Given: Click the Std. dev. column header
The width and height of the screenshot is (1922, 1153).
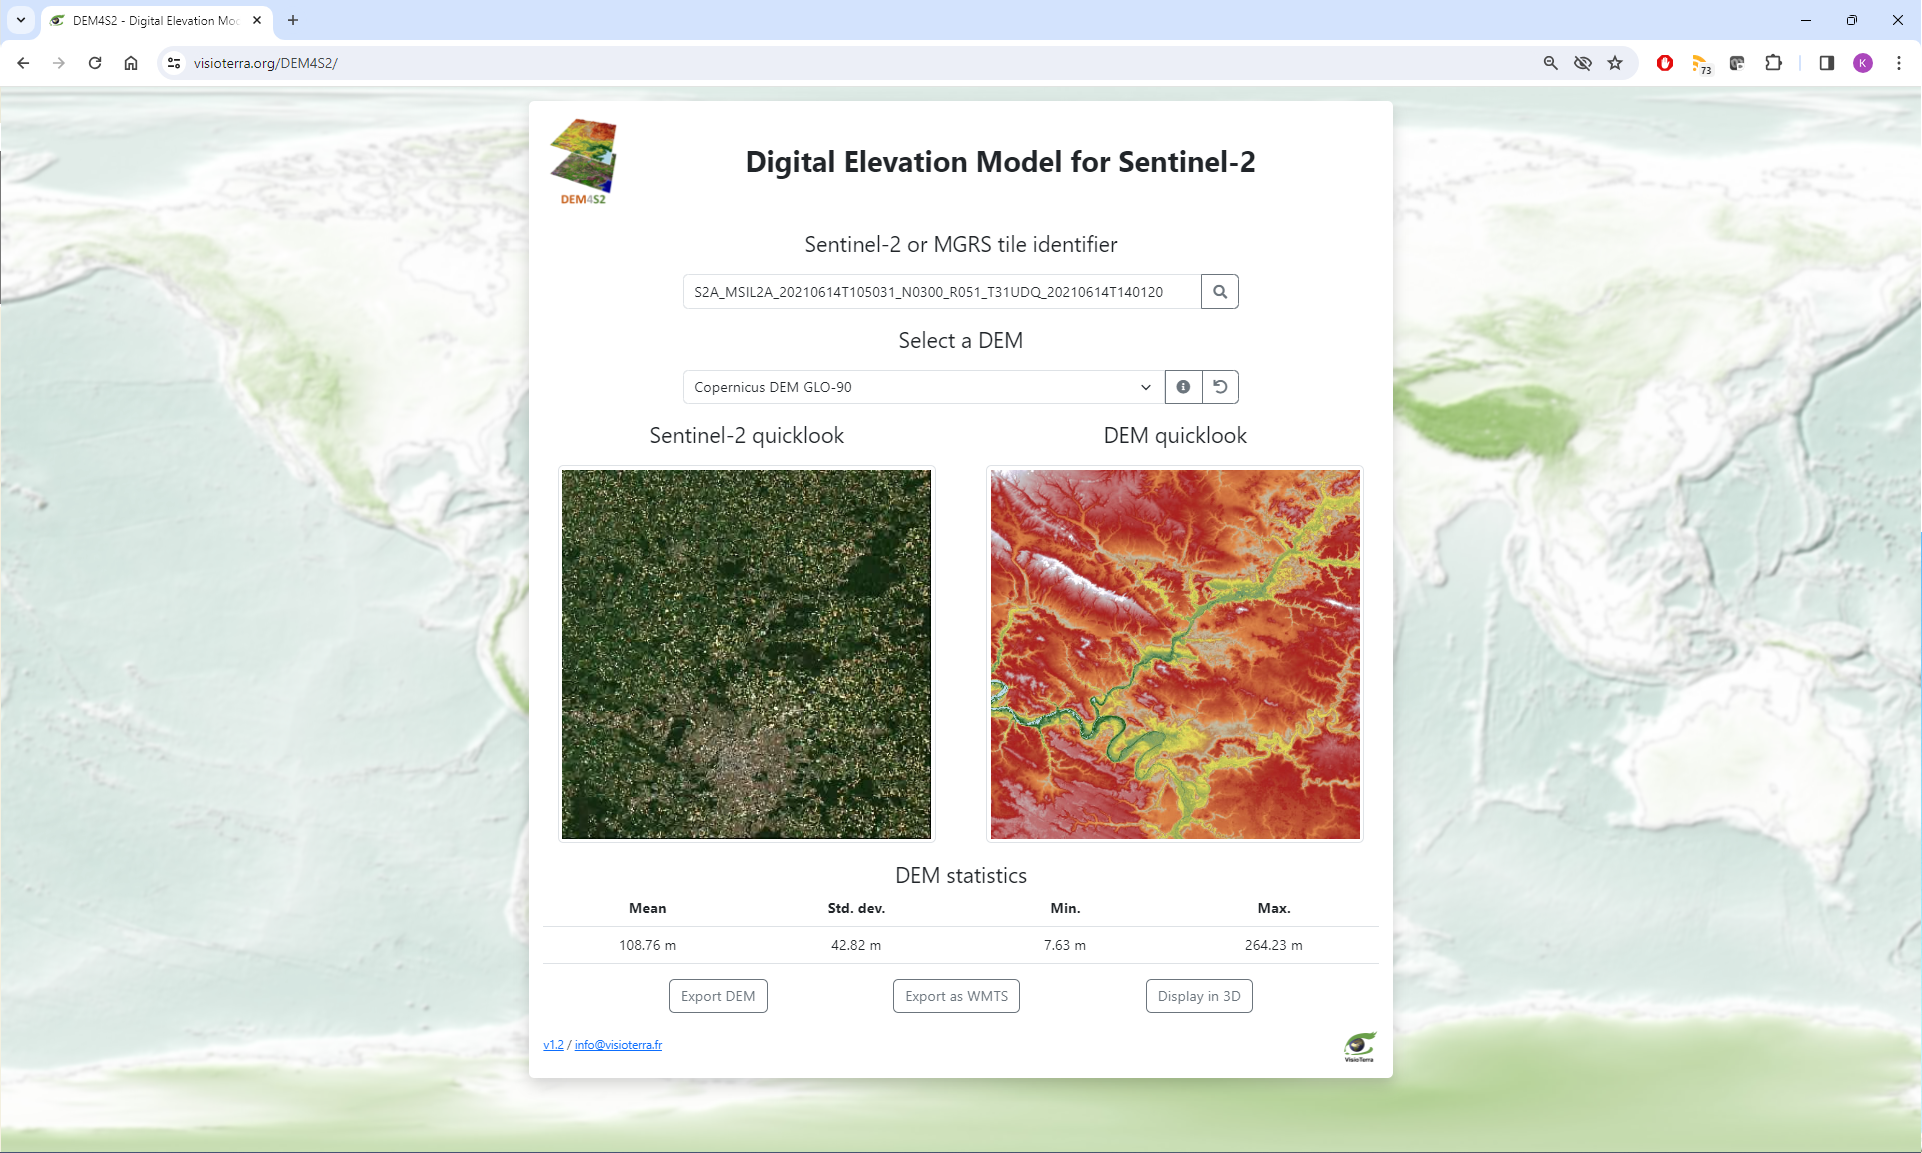Looking at the screenshot, I should coord(856,908).
